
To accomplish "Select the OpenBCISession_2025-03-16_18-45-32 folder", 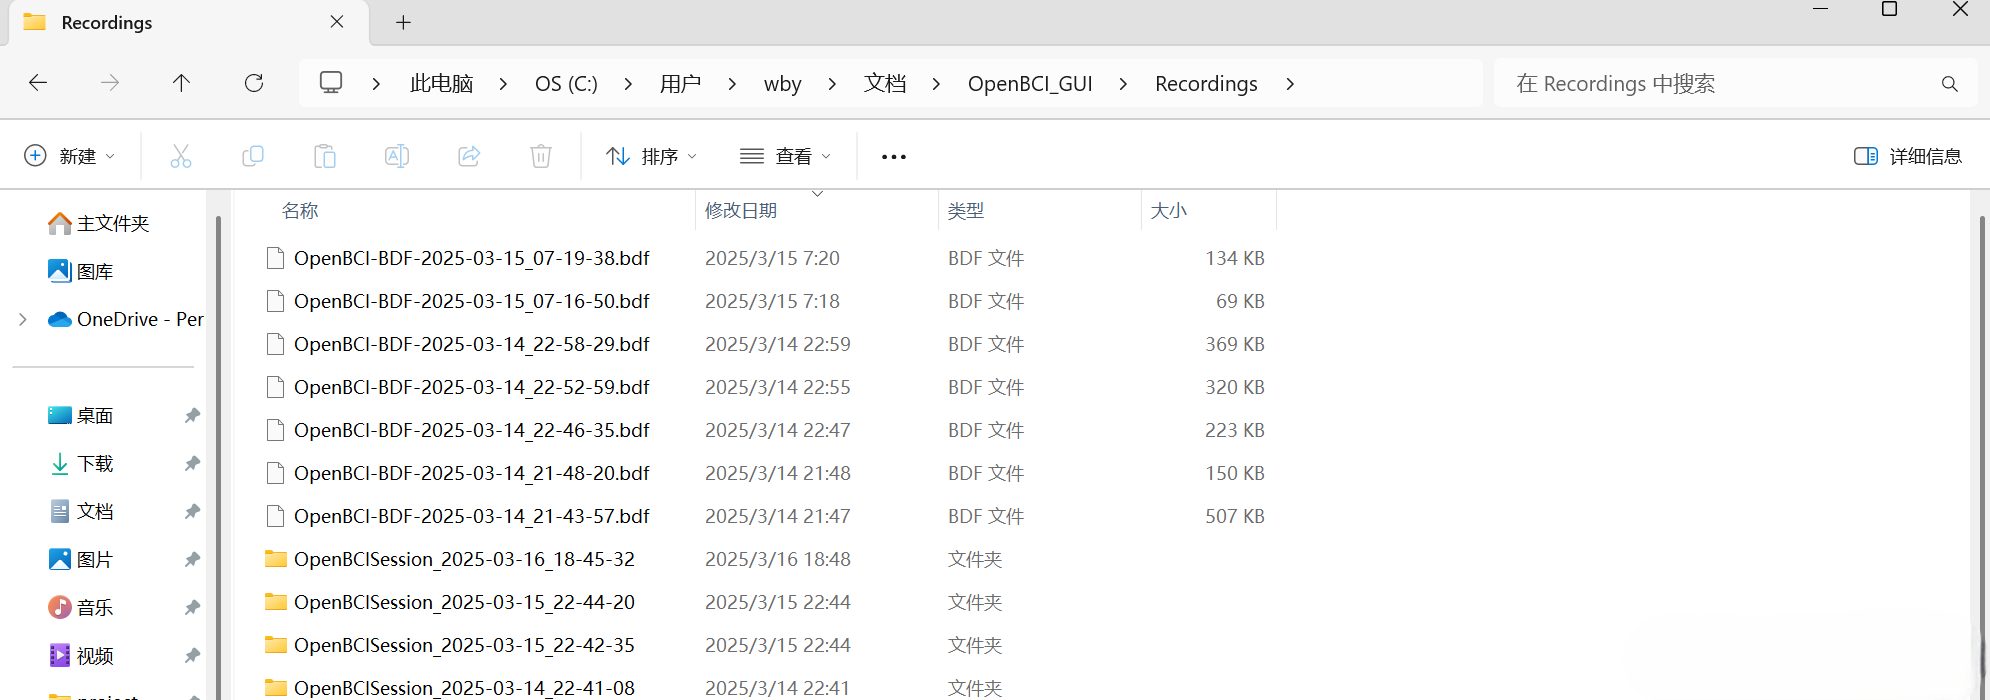I will [x=464, y=559].
